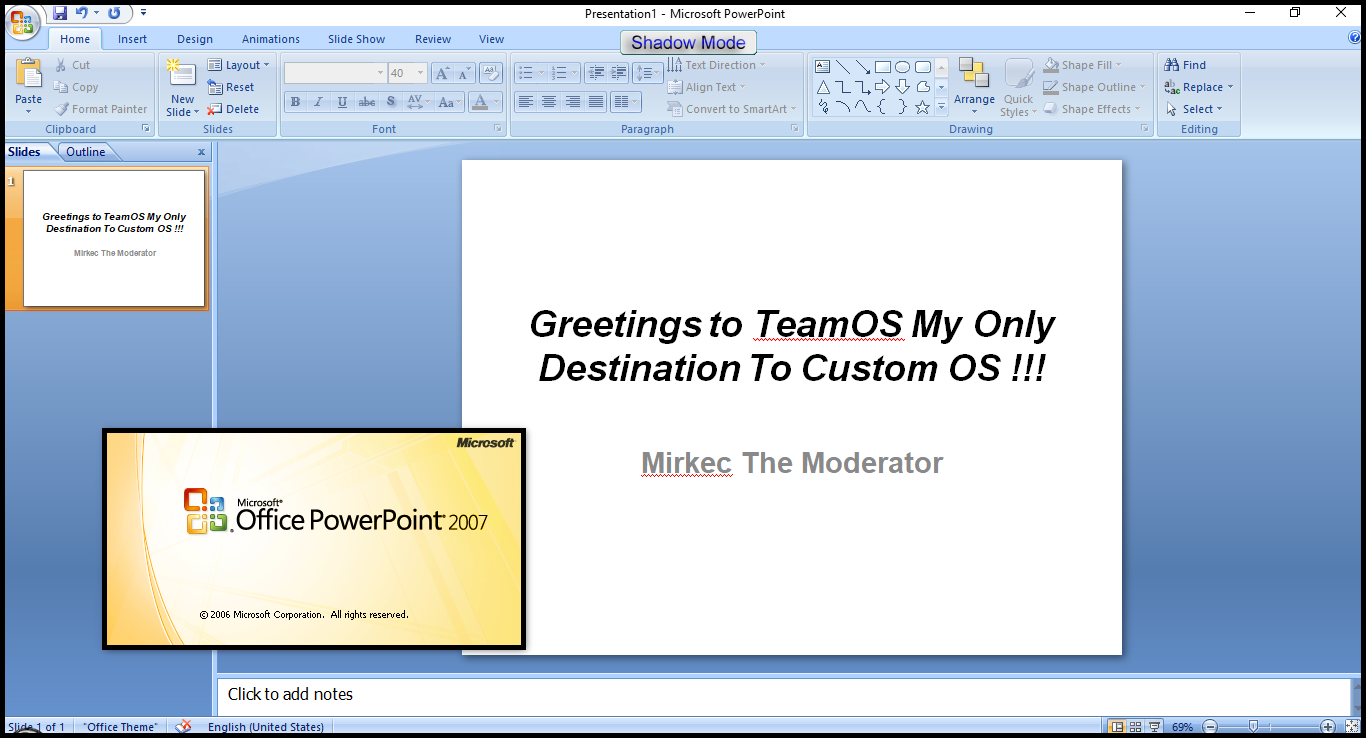This screenshot has width=1366, height=738.
Task: Run spelling check from status bar
Action: coord(183,727)
